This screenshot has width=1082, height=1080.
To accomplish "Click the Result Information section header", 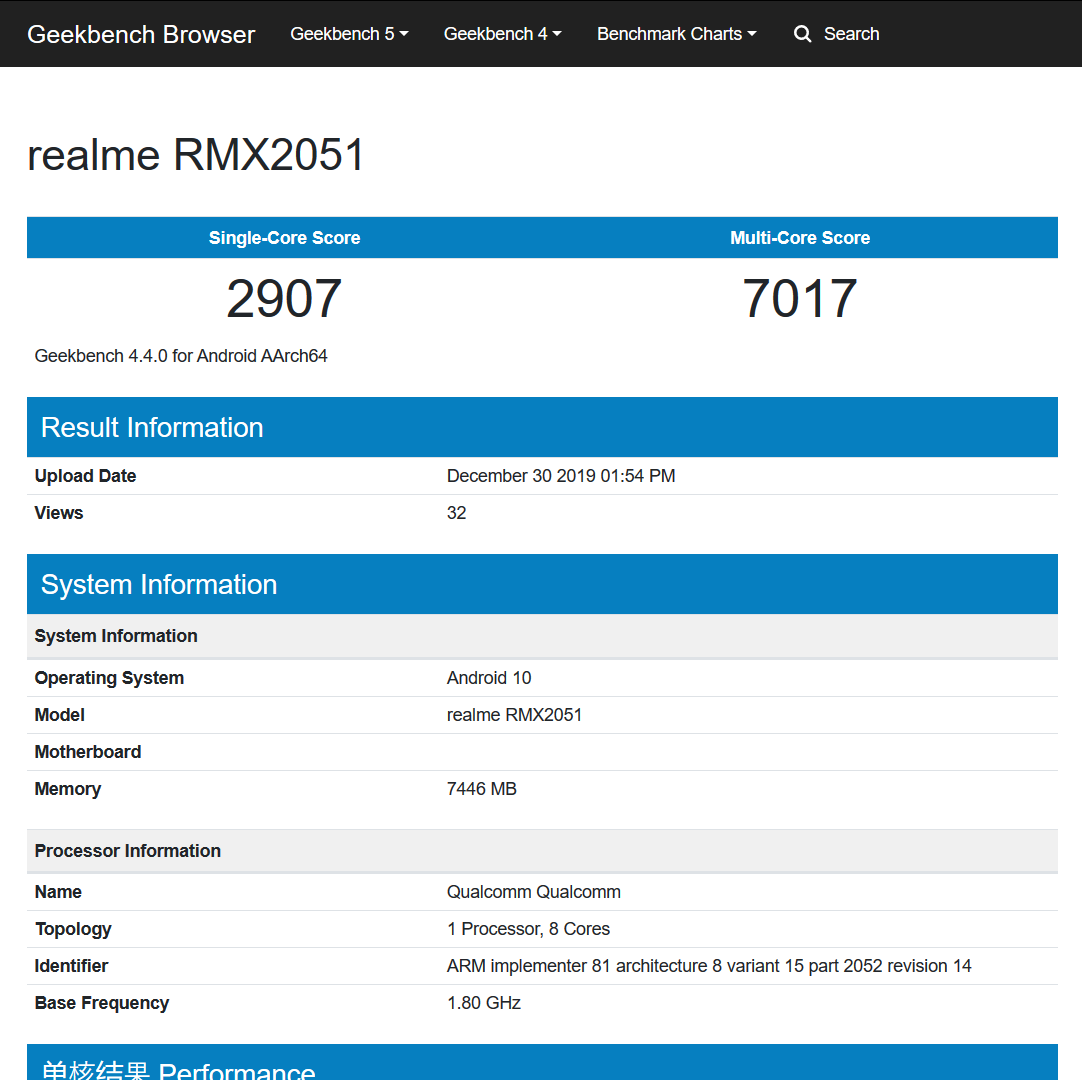I will (542, 427).
